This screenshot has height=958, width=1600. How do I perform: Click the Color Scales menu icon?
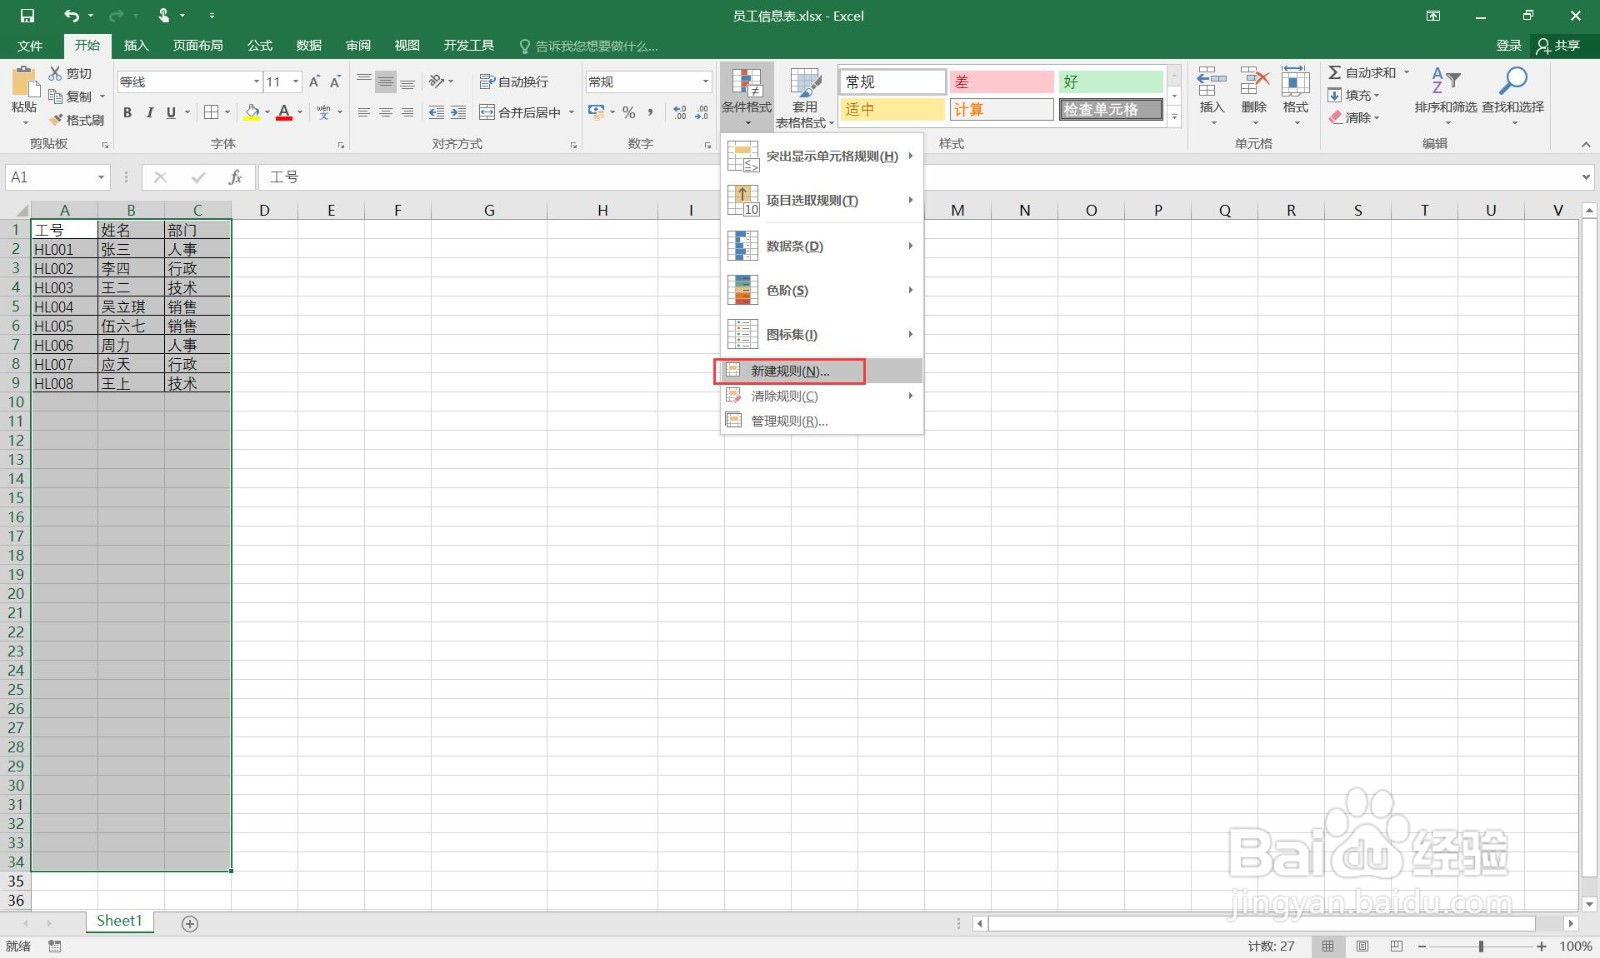coord(742,290)
